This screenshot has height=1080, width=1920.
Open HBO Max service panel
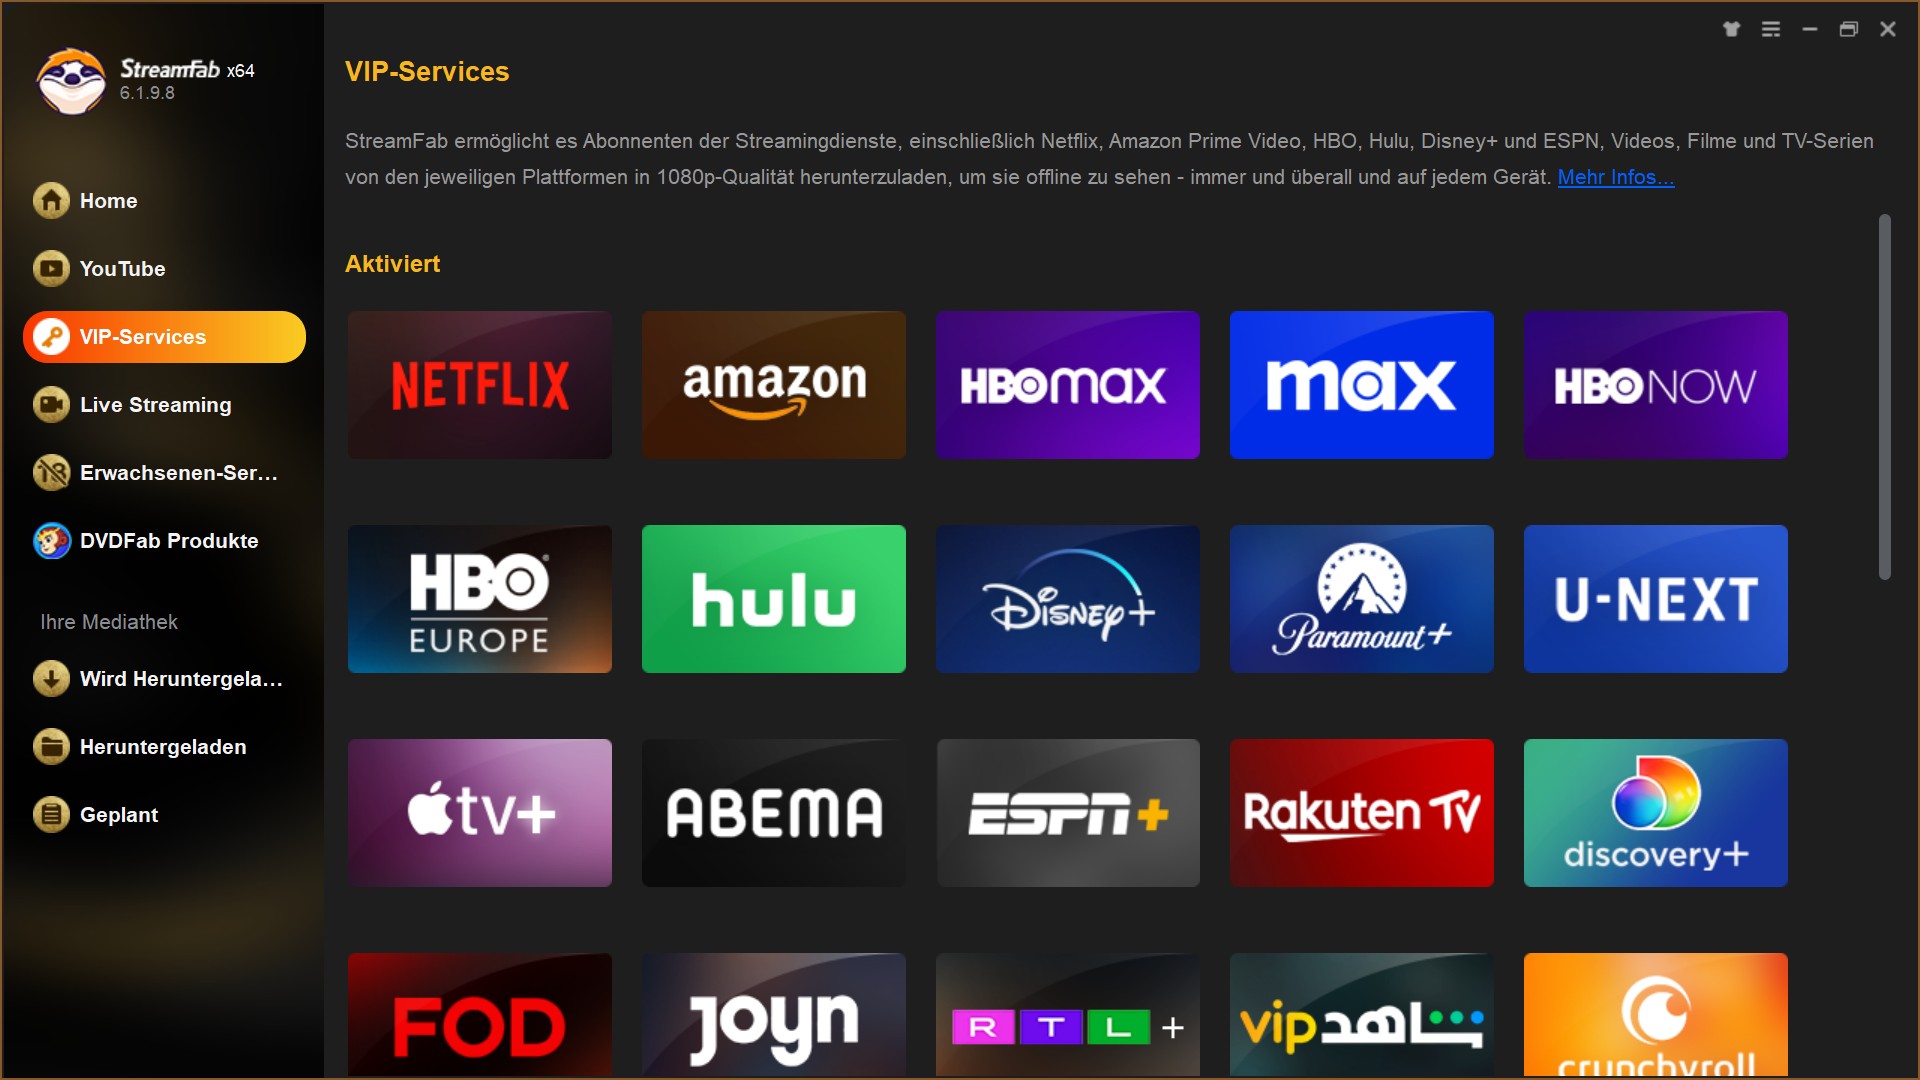pos(1069,385)
